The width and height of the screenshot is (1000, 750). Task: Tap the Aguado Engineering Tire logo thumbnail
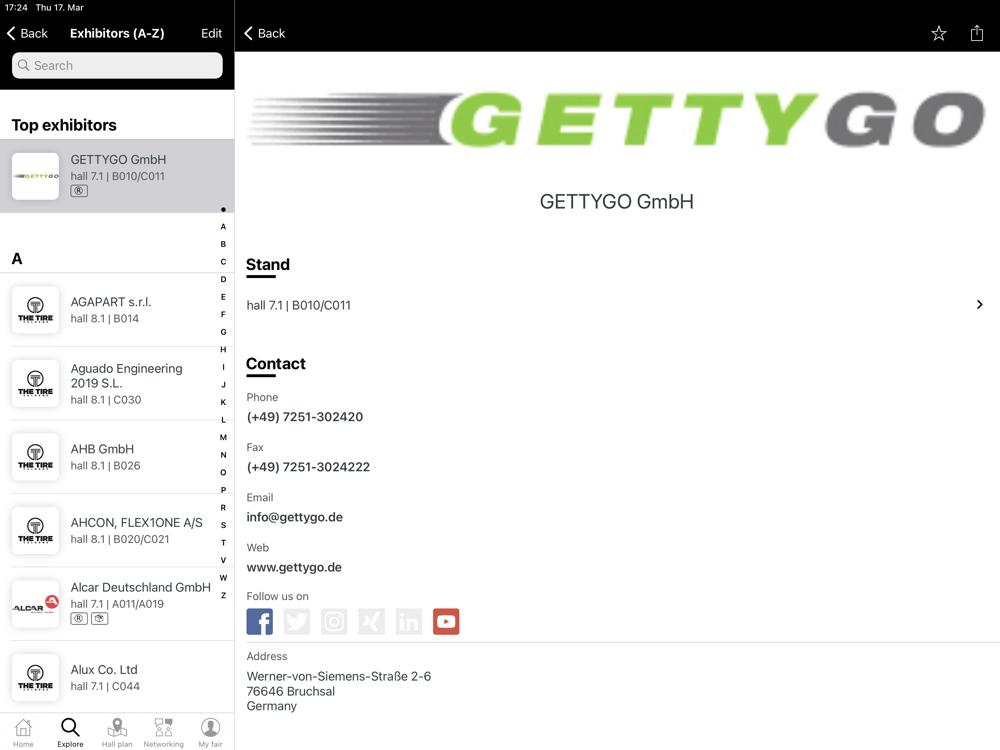[x=36, y=383]
